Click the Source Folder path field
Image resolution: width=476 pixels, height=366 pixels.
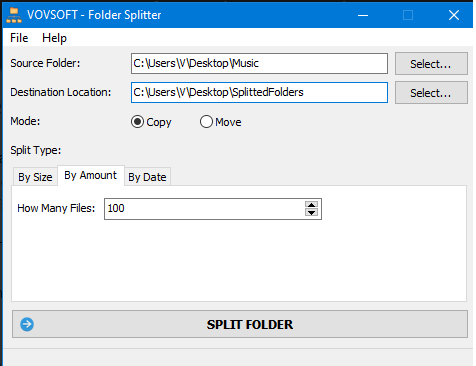click(259, 63)
